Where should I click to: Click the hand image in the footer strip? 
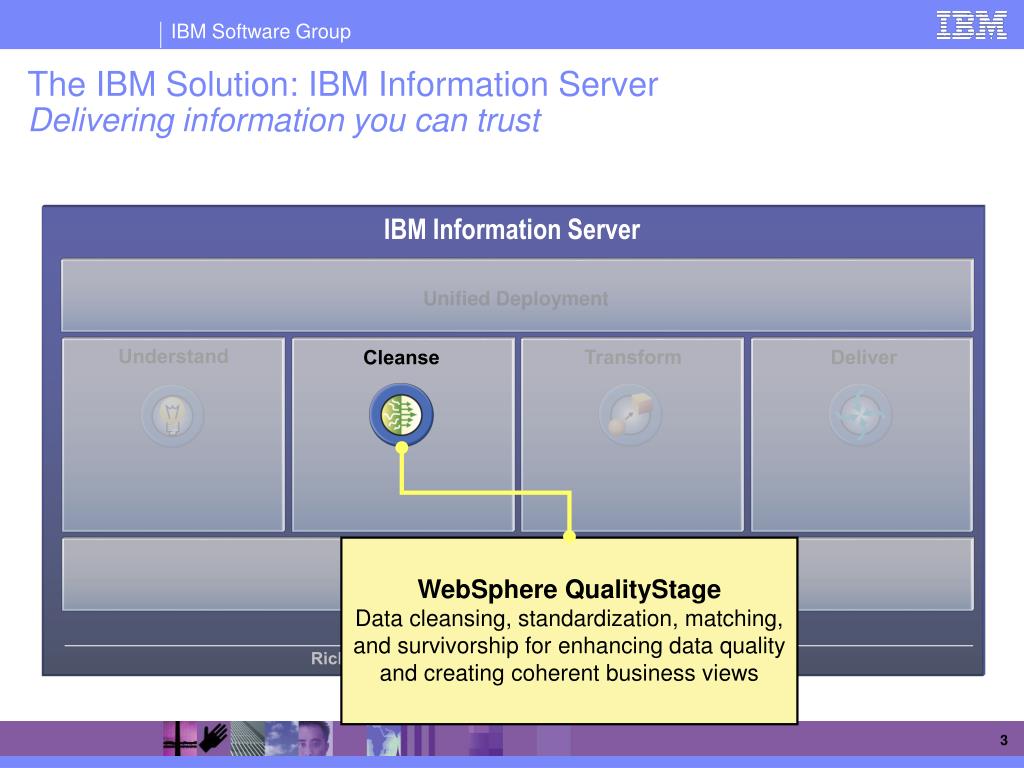coord(213,739)
